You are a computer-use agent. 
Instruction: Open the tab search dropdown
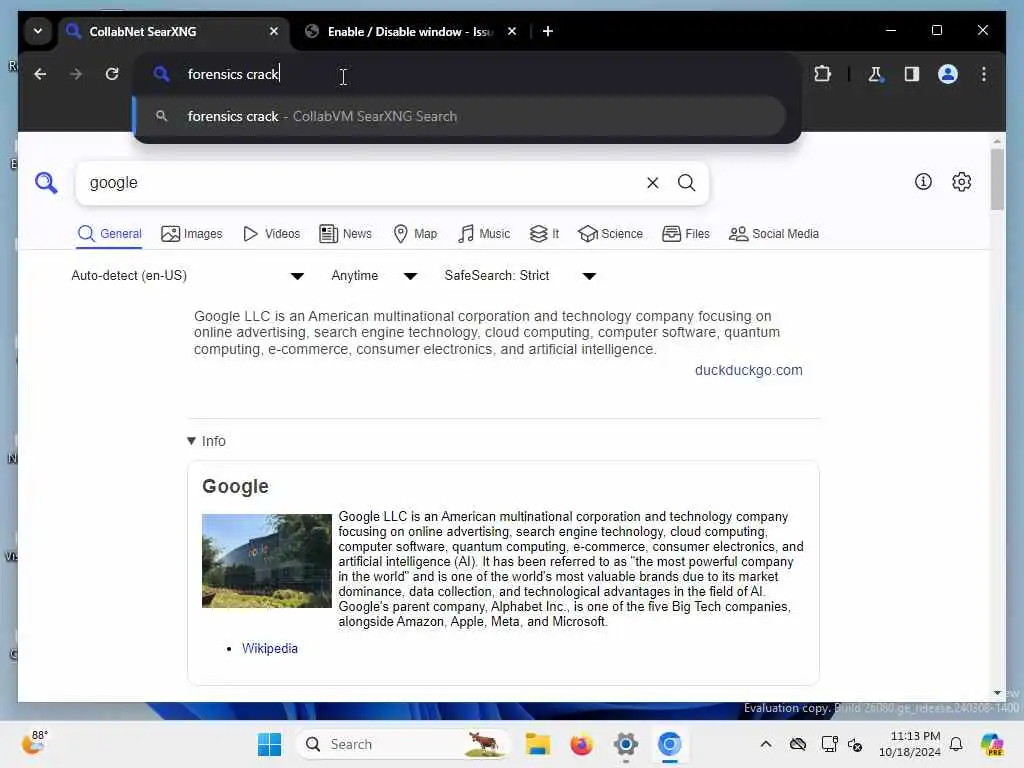pyautogui.click(x=38, y=31)
